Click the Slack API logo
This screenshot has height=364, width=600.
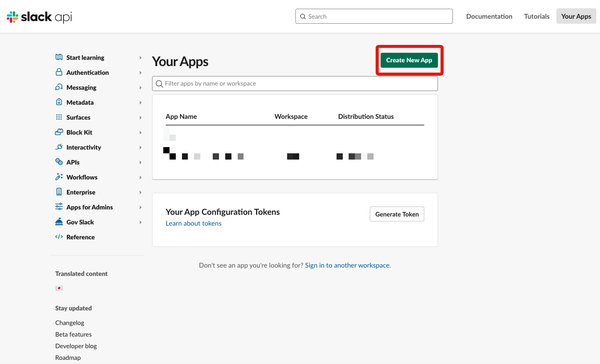(x=39, y=17)
